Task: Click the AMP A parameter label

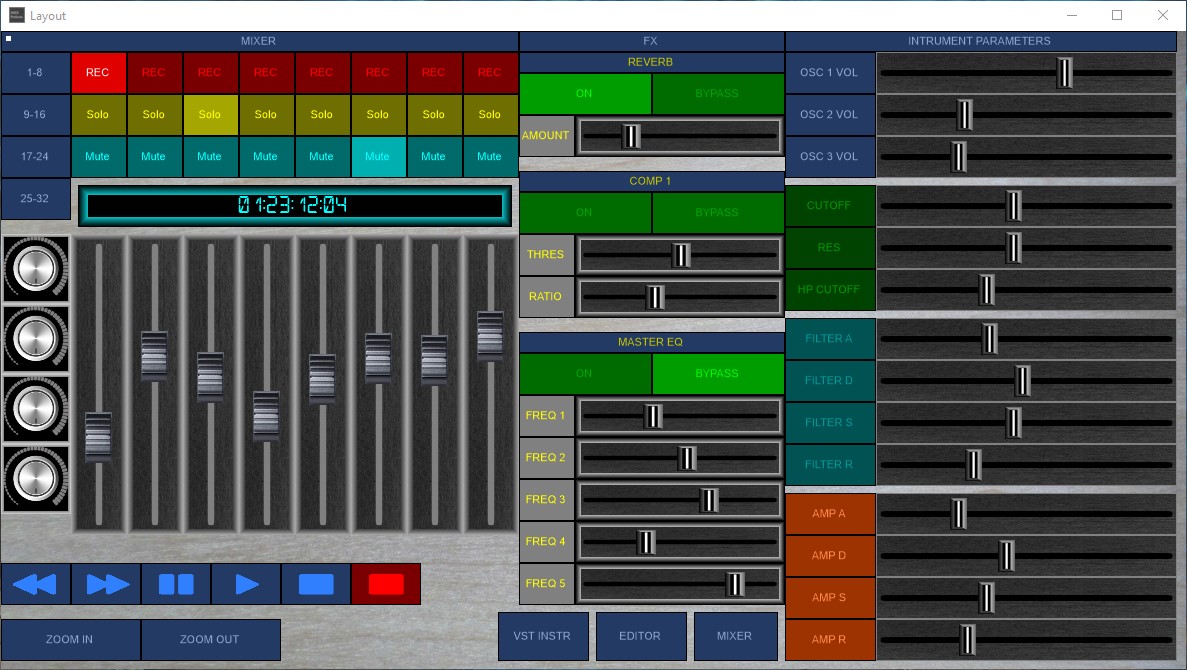Action: (830, 513)
